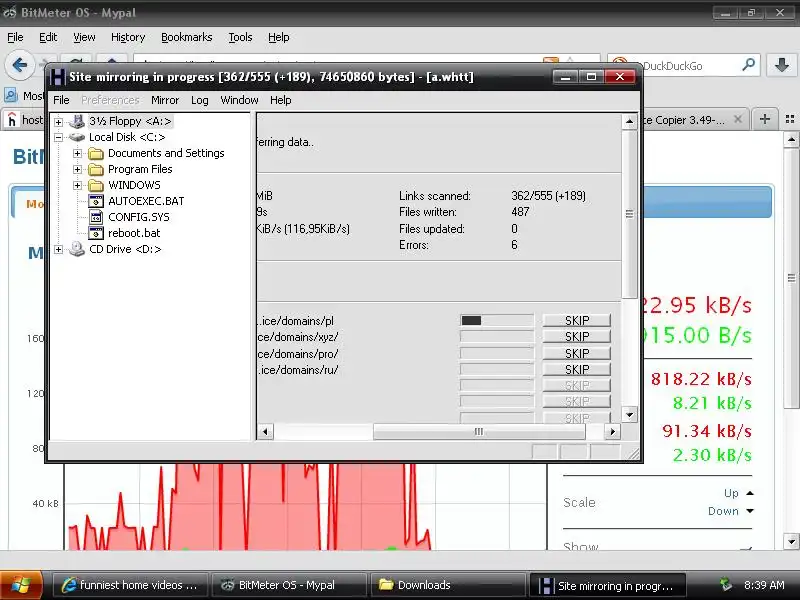Expand the 3½ Floppy A: node
The image size is (800, 600).
pos(59,122)
